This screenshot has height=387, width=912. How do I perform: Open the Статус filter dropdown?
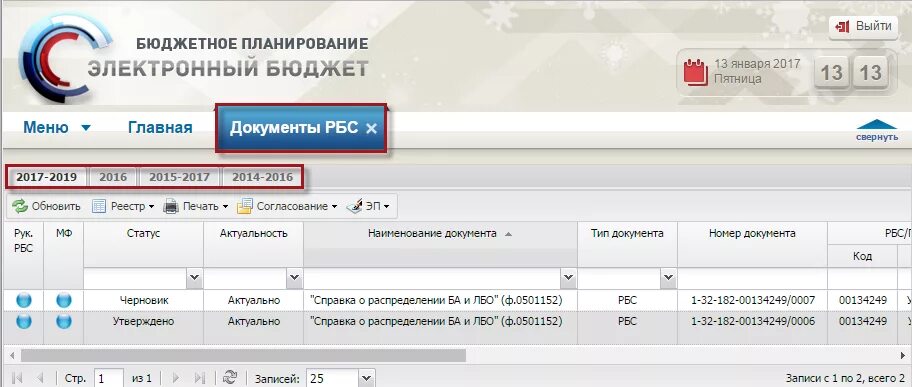tap(194, 278)
